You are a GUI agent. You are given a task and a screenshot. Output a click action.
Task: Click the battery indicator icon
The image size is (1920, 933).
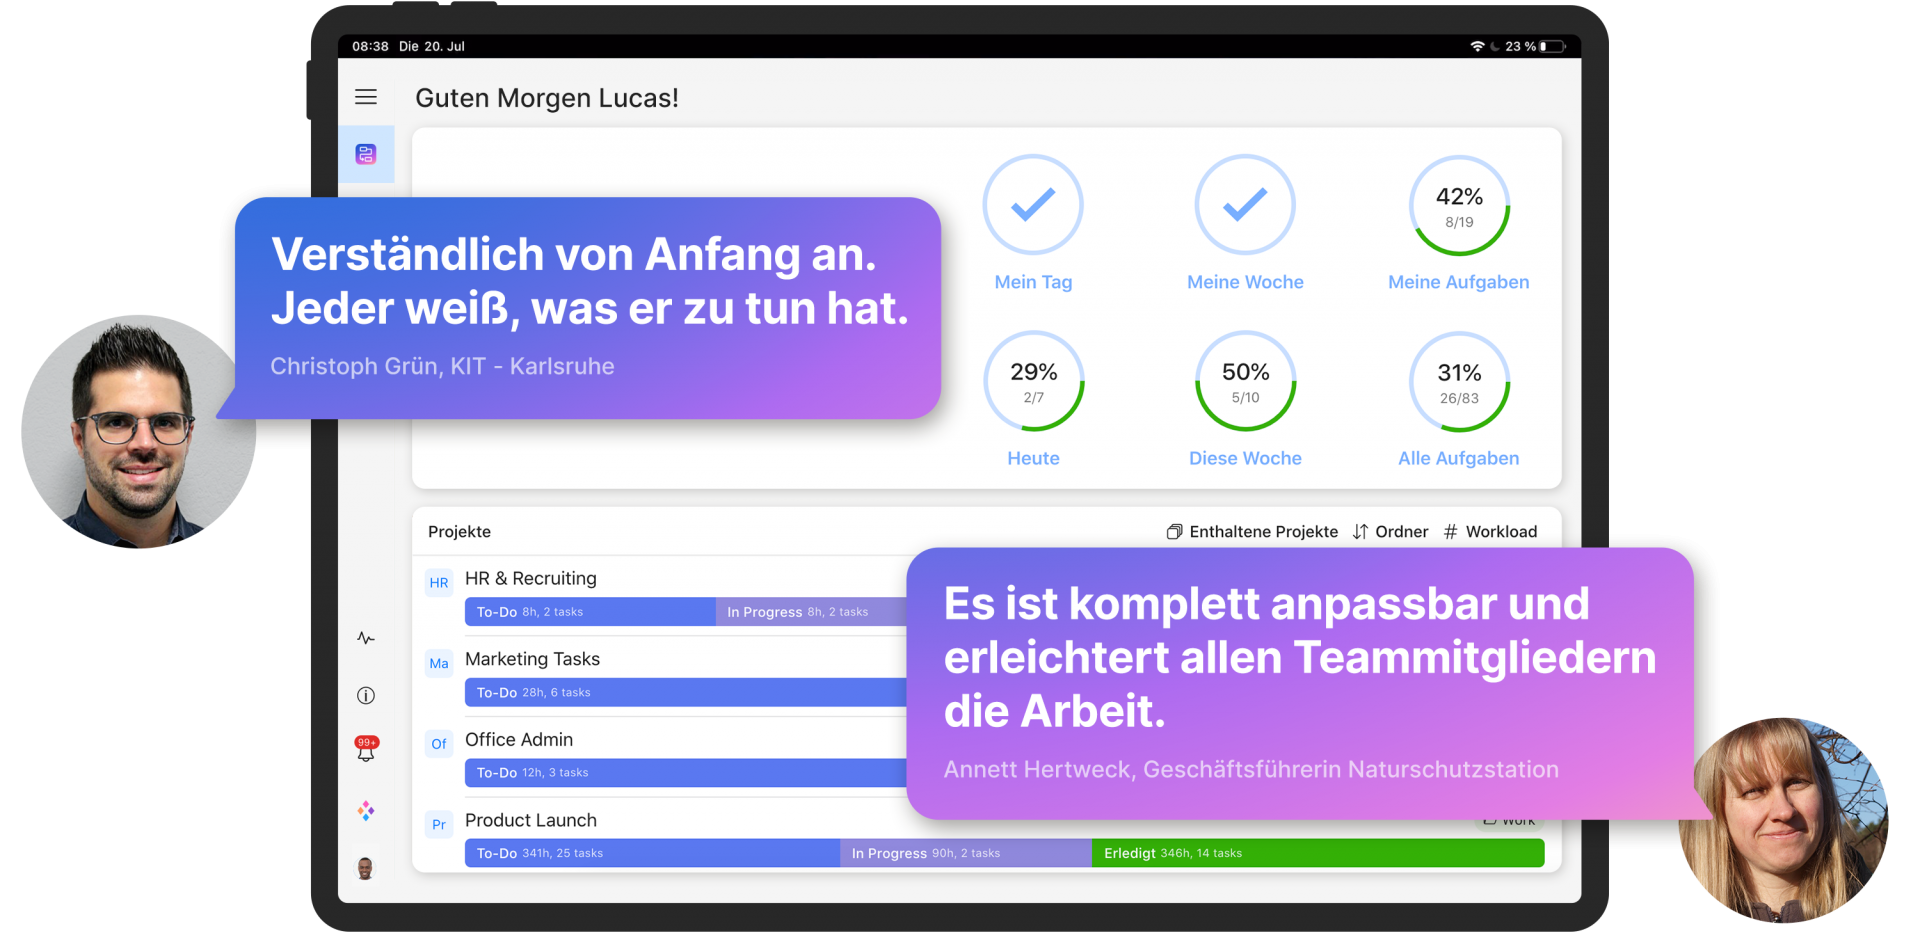click(1552, 46)
